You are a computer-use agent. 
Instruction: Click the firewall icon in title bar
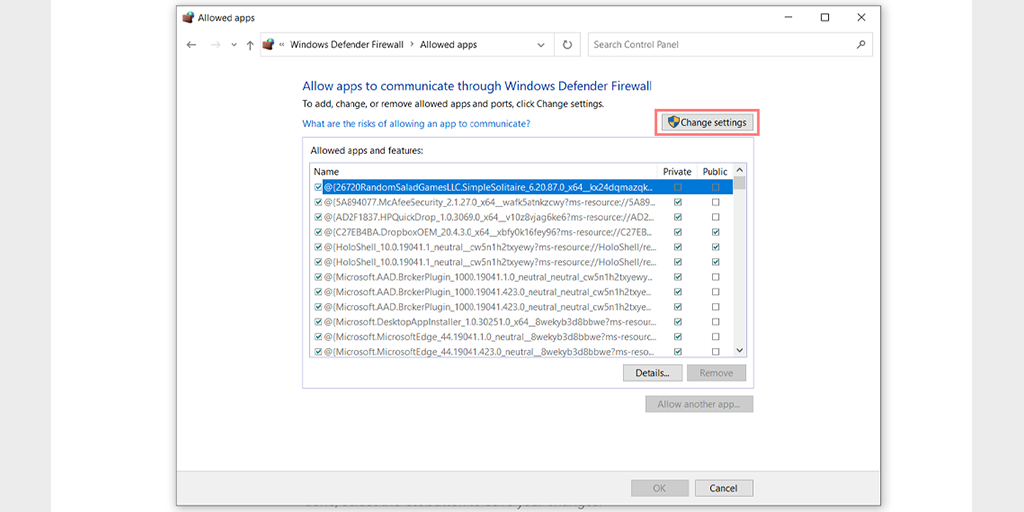click(188, 17)
